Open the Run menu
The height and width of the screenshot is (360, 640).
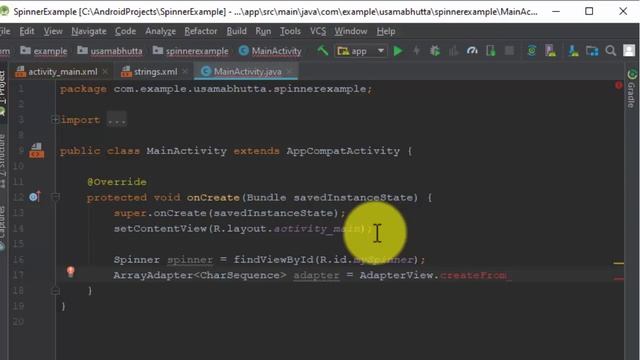(x=263, y=31)
